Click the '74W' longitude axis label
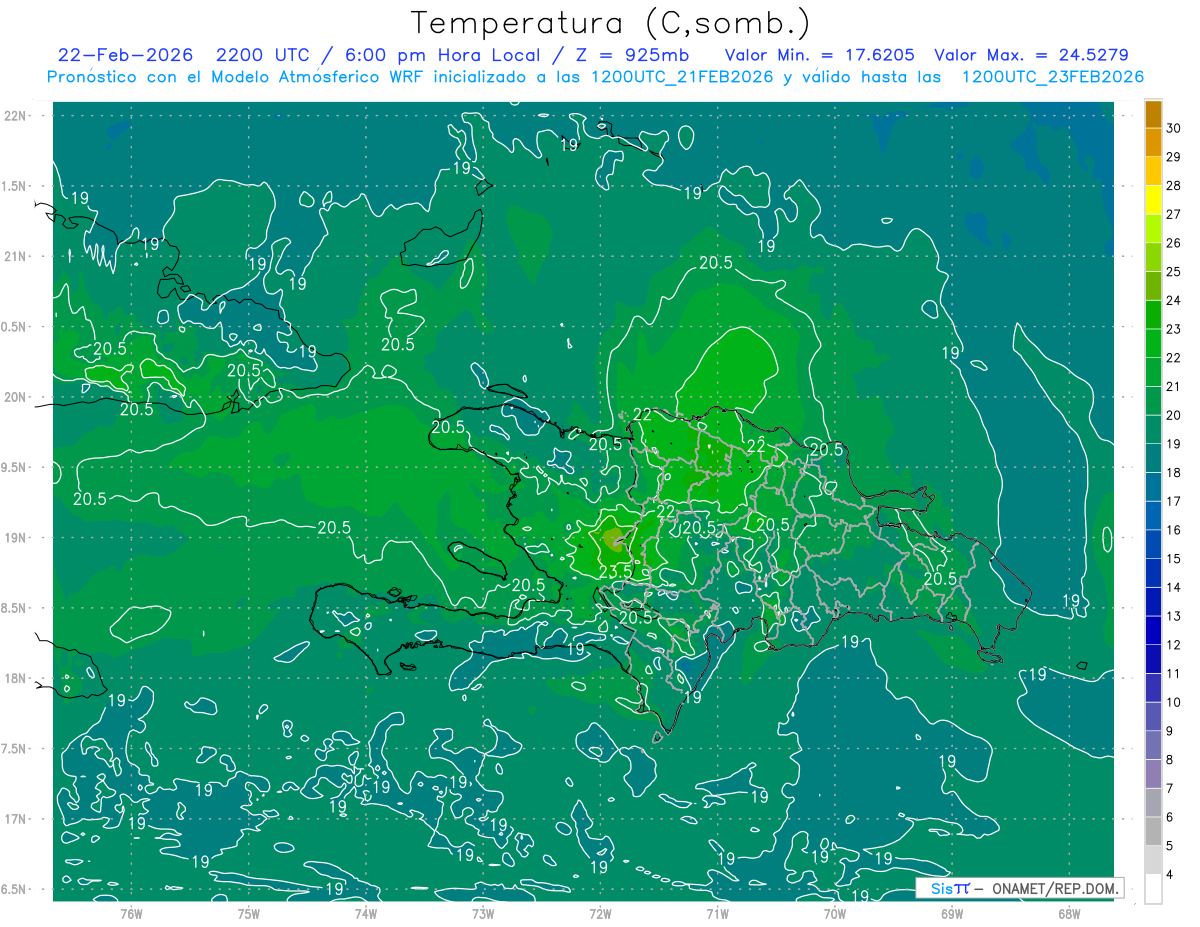Image resolution: width=1200 pixels, height=927 pixels. [x=366, y=914]
